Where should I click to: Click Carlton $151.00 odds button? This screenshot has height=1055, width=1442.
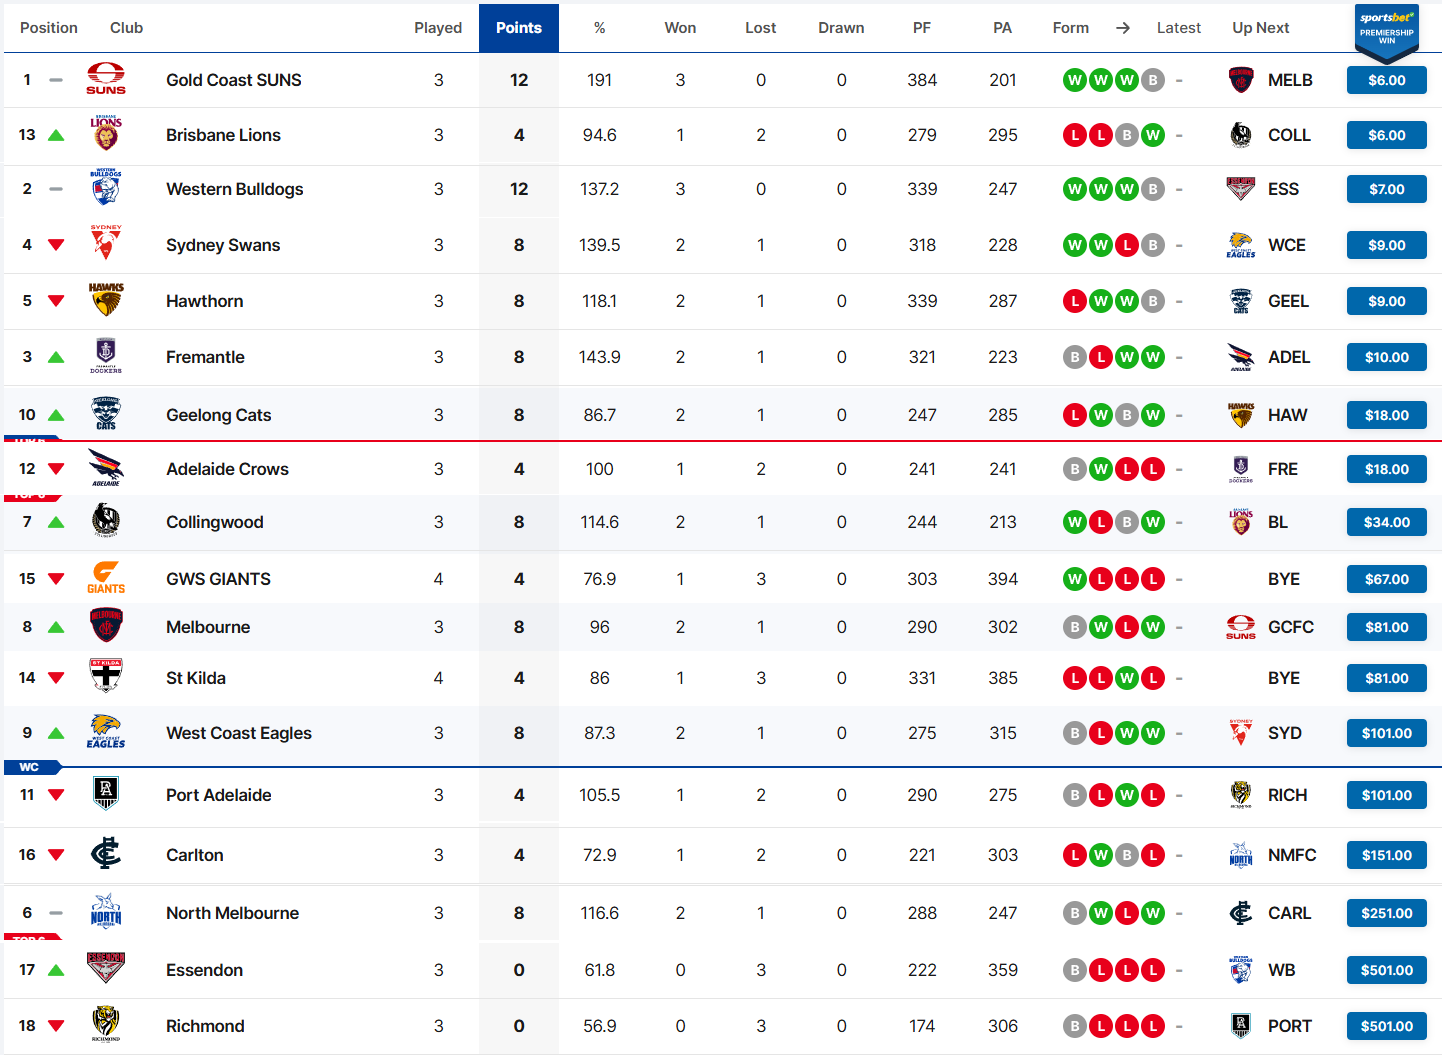(x=1387, y=855)
